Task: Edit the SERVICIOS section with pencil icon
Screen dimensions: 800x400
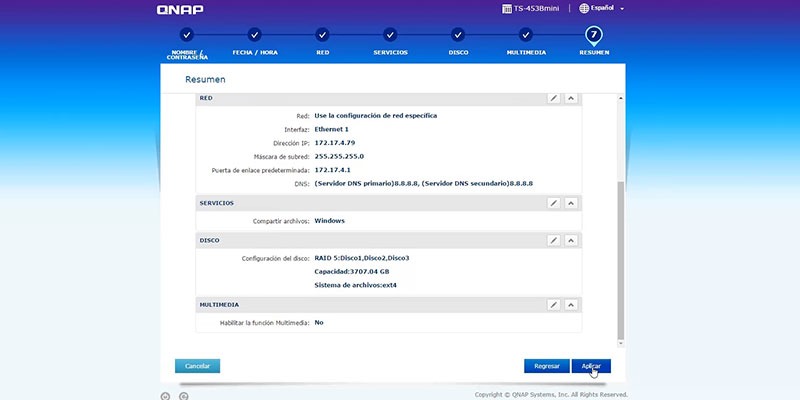Action: coord(554,203)
